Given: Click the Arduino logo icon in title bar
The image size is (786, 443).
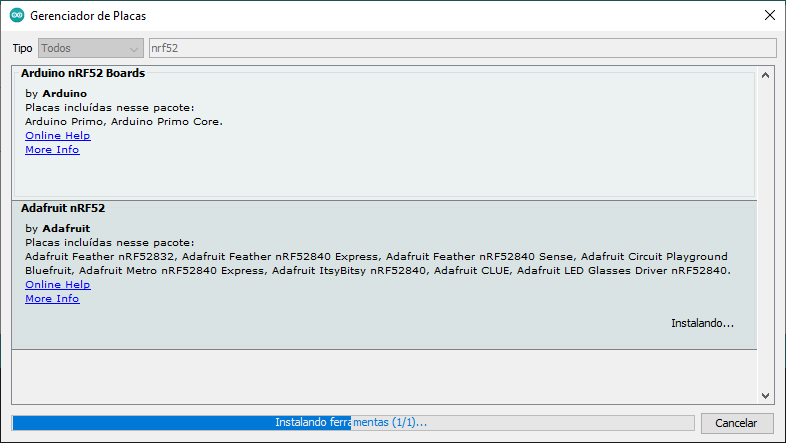Looking at the screenshot, I should pyautogui.click(x=17, y=16).
